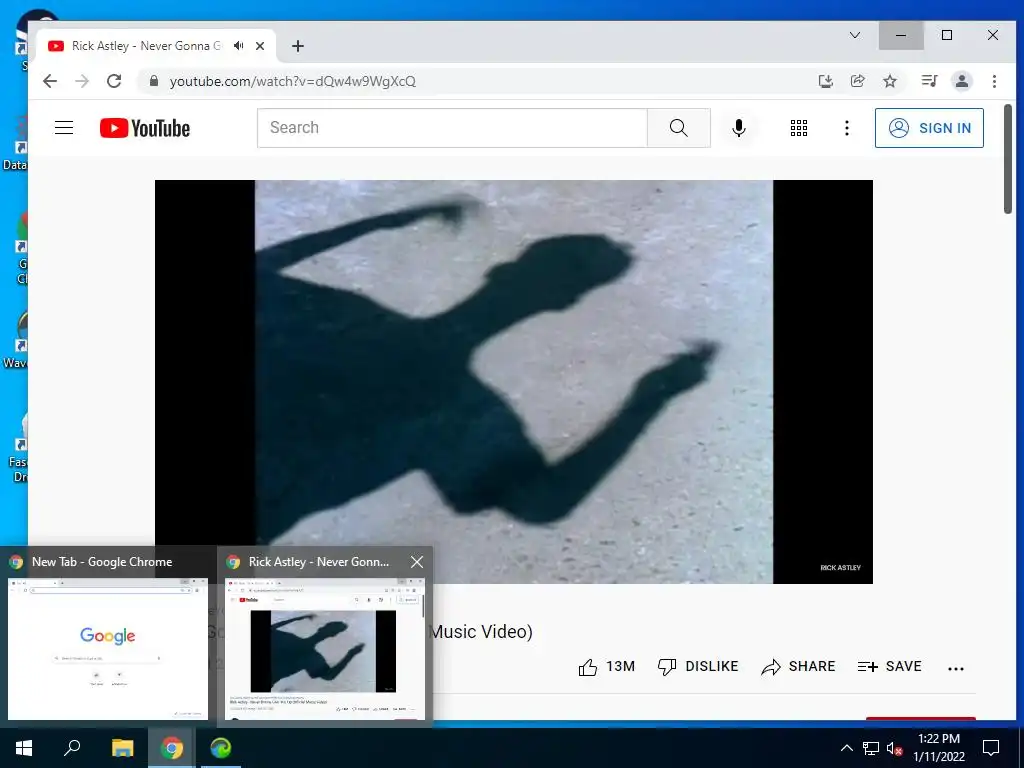Open the YouTube hamburger guide menu
The width and height of the screenshot is (1024, 768).
click(64, 127)
